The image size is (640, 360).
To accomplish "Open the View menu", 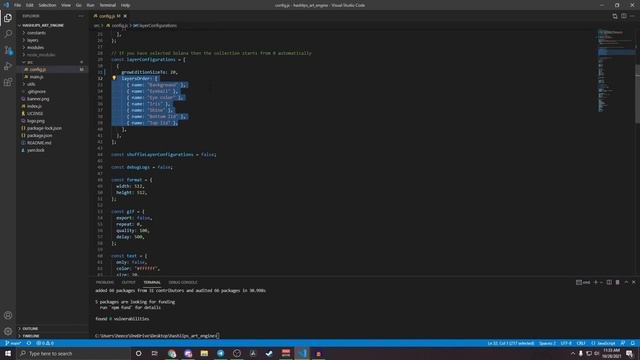I will (66, 5).
